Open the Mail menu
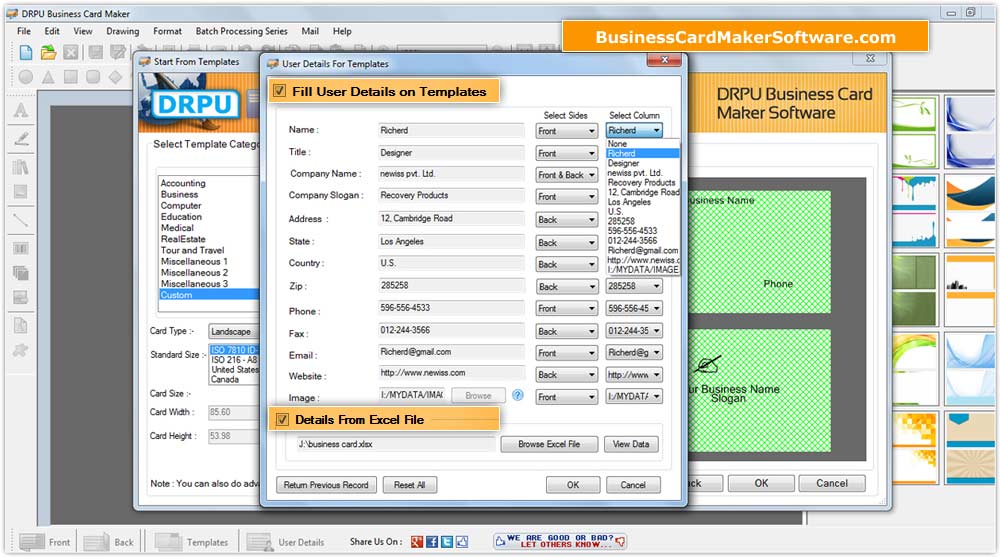 tap(310, 31)
